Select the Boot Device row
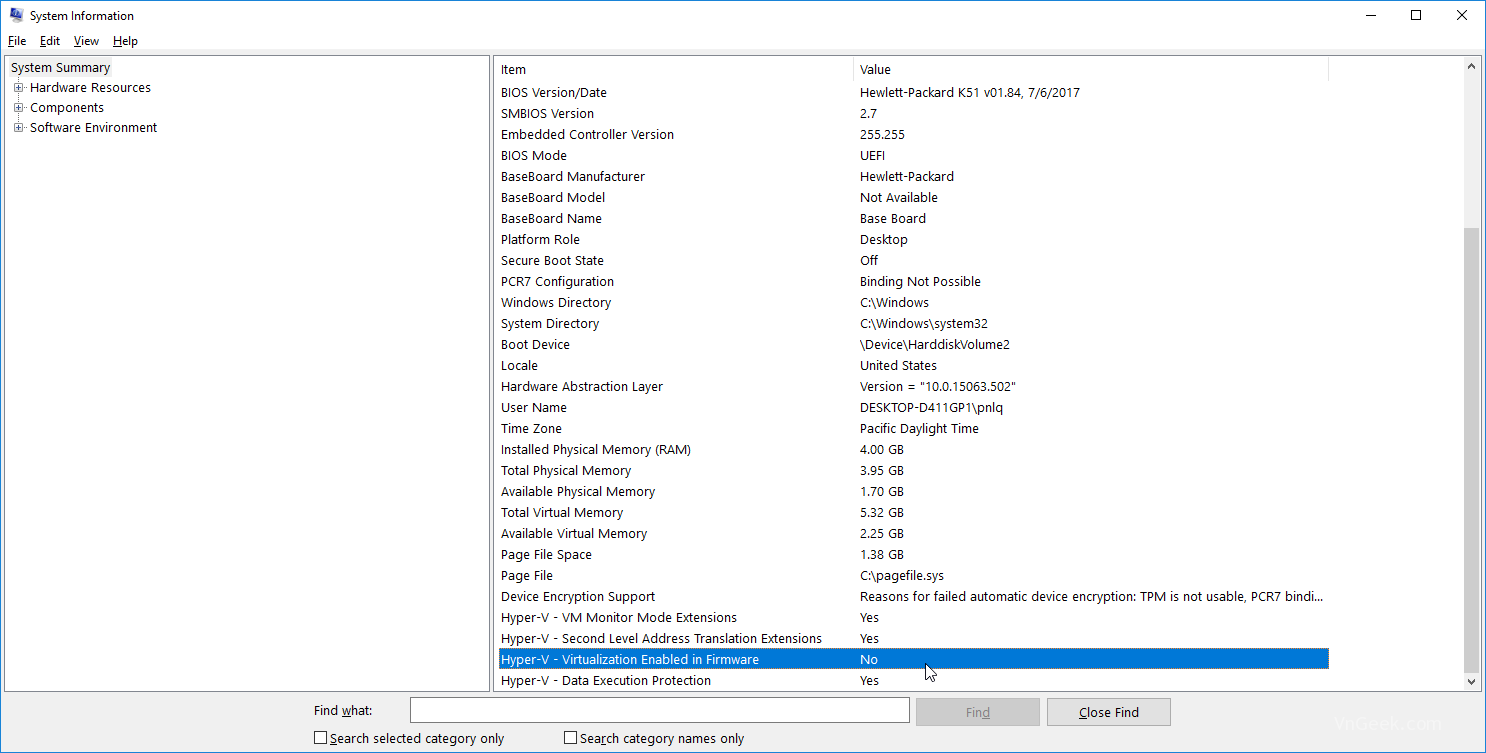 [913, 345]
